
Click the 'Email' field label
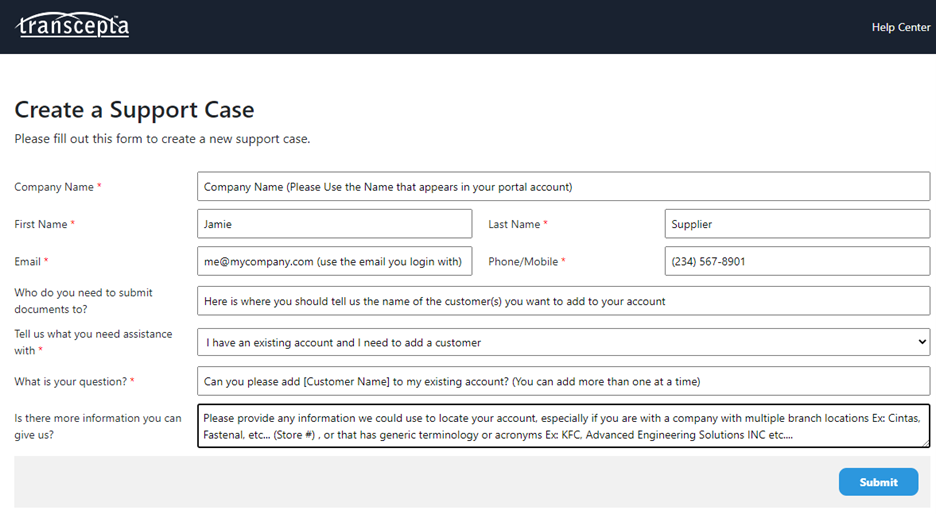coord(28,261)
